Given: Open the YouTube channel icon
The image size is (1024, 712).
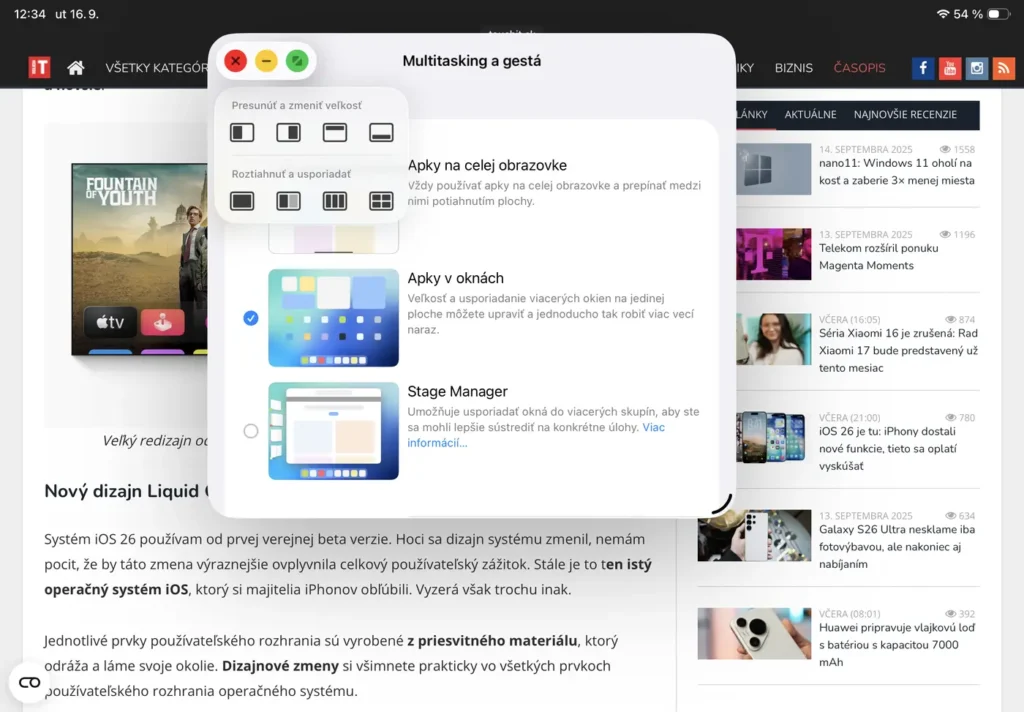Looking at the screenshot, I should click(x=949, y=68).
